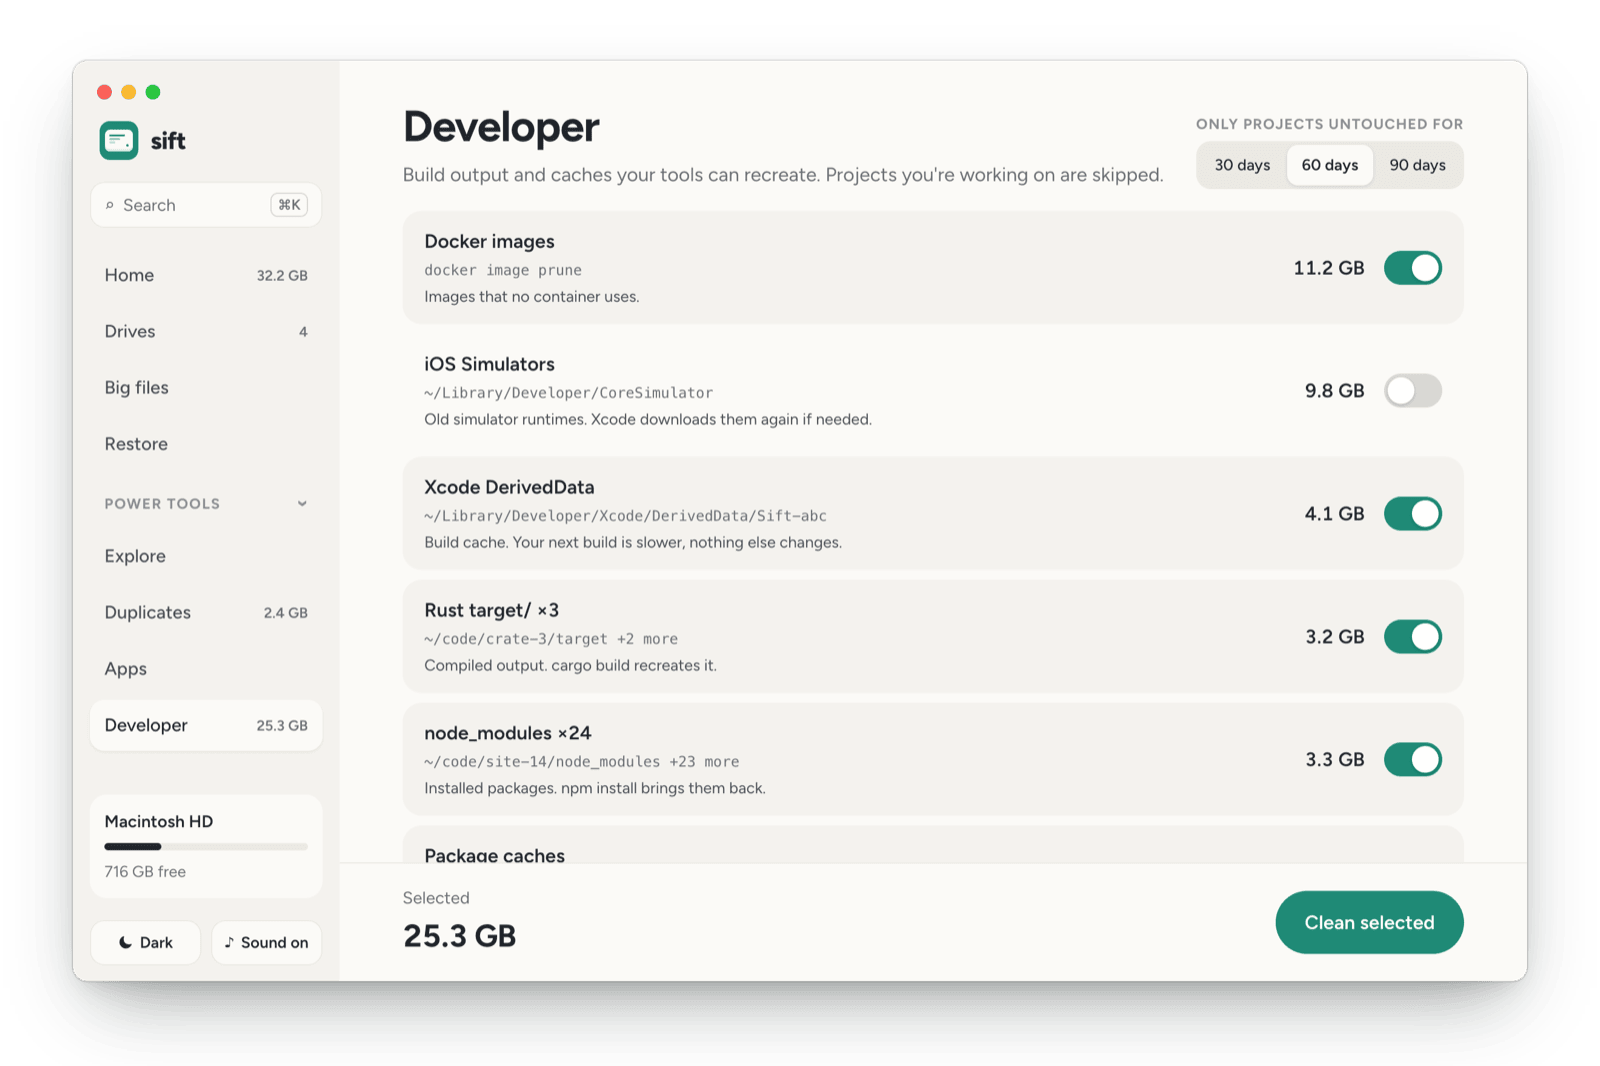Image resolution: width=1600 pixels, height=1066 pixels.
Task: Disable the Docker images toggle
Action: 1412,268
